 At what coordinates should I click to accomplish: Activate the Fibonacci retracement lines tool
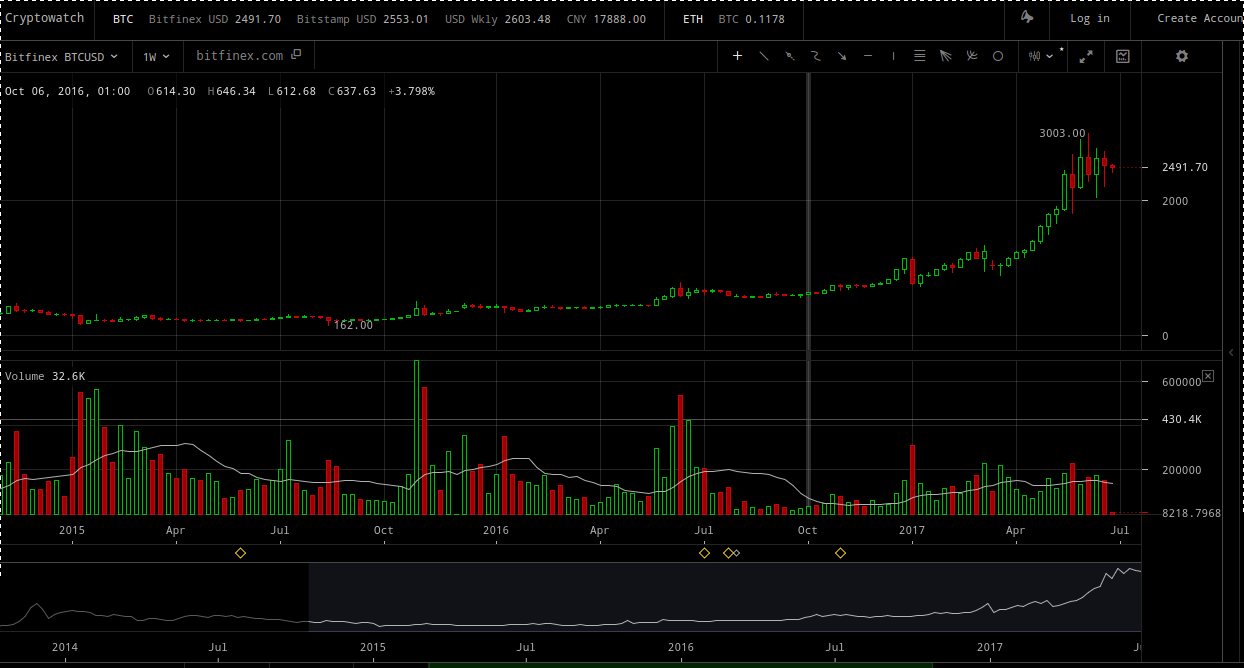point(919,56)
